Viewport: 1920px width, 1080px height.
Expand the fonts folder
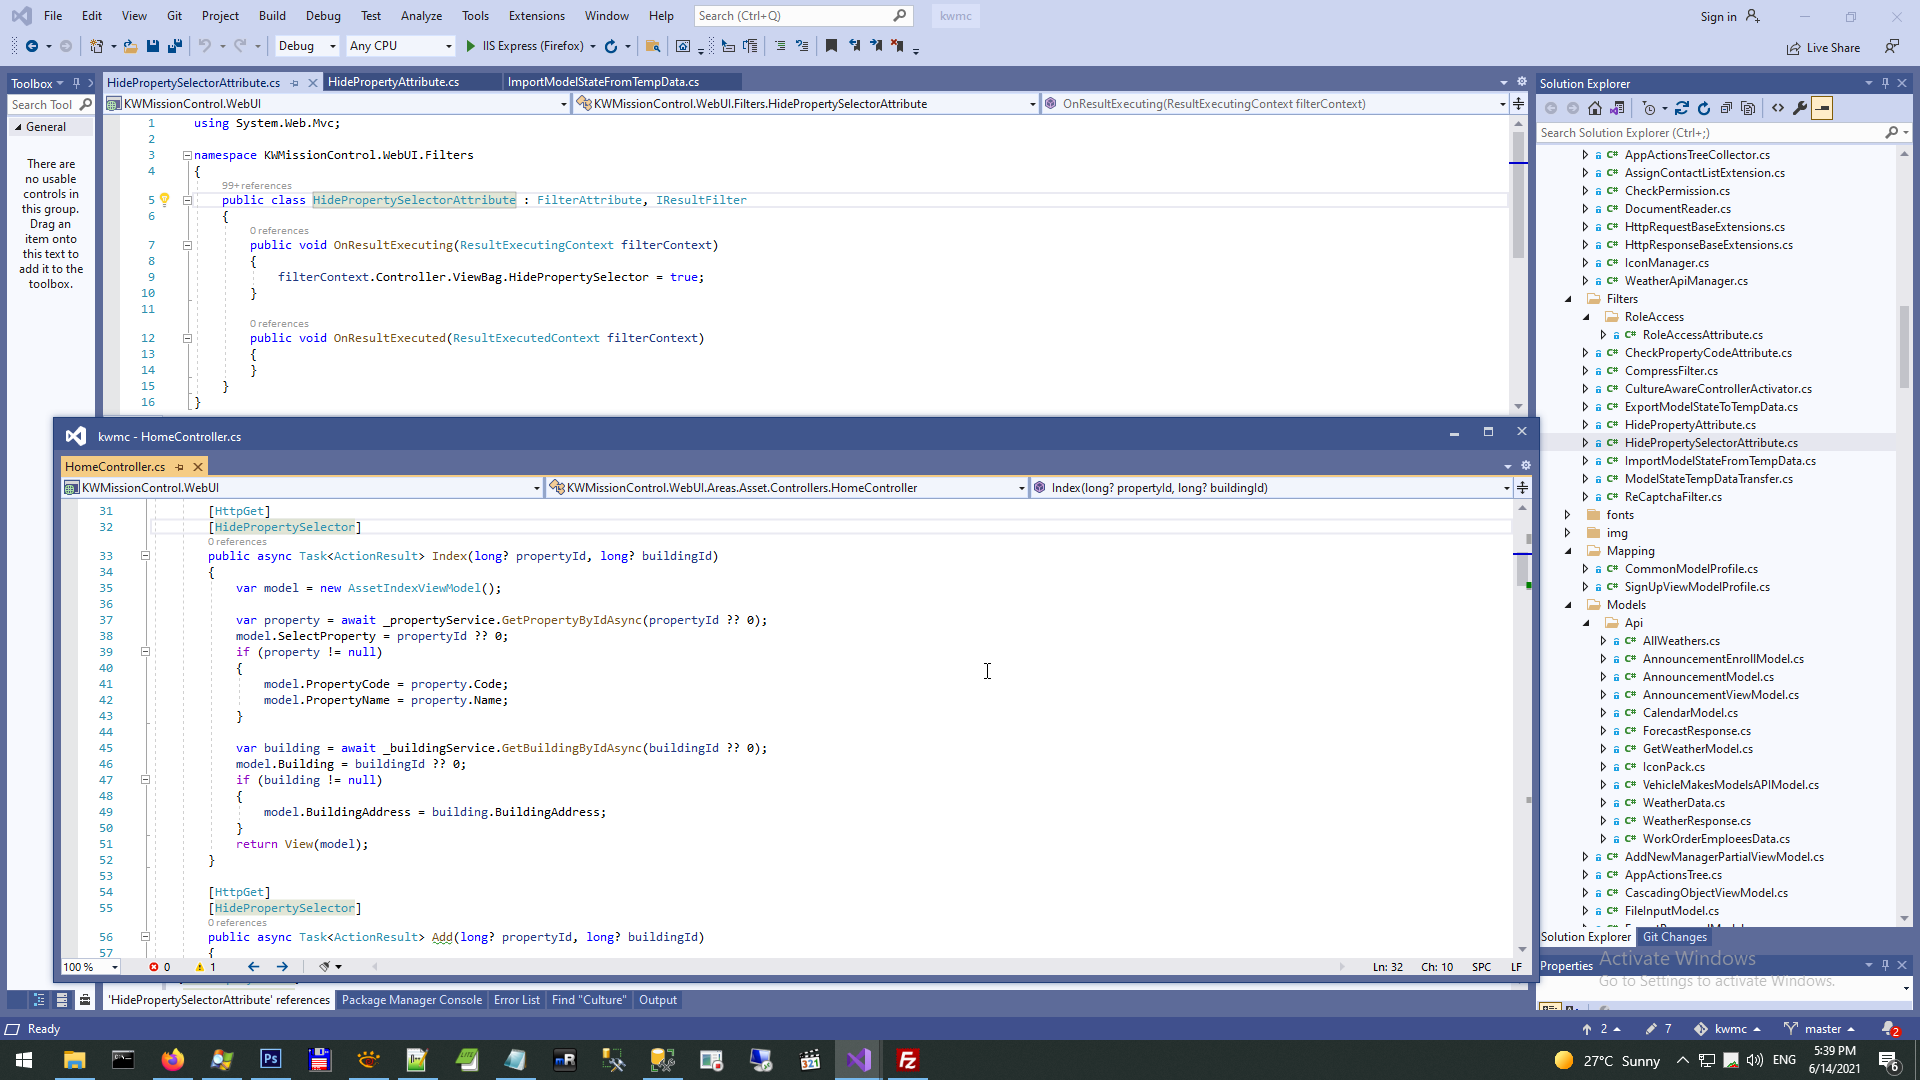click(x=1567, y=515)
